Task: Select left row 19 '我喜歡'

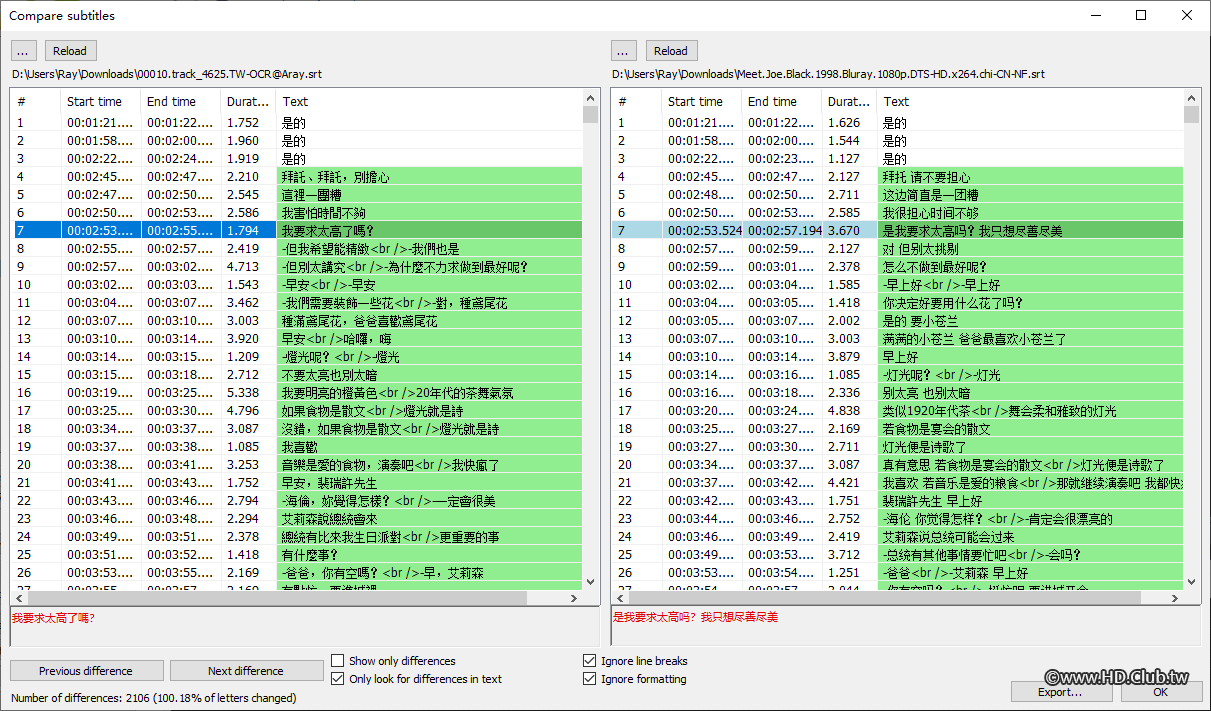Action: point(296,447)
